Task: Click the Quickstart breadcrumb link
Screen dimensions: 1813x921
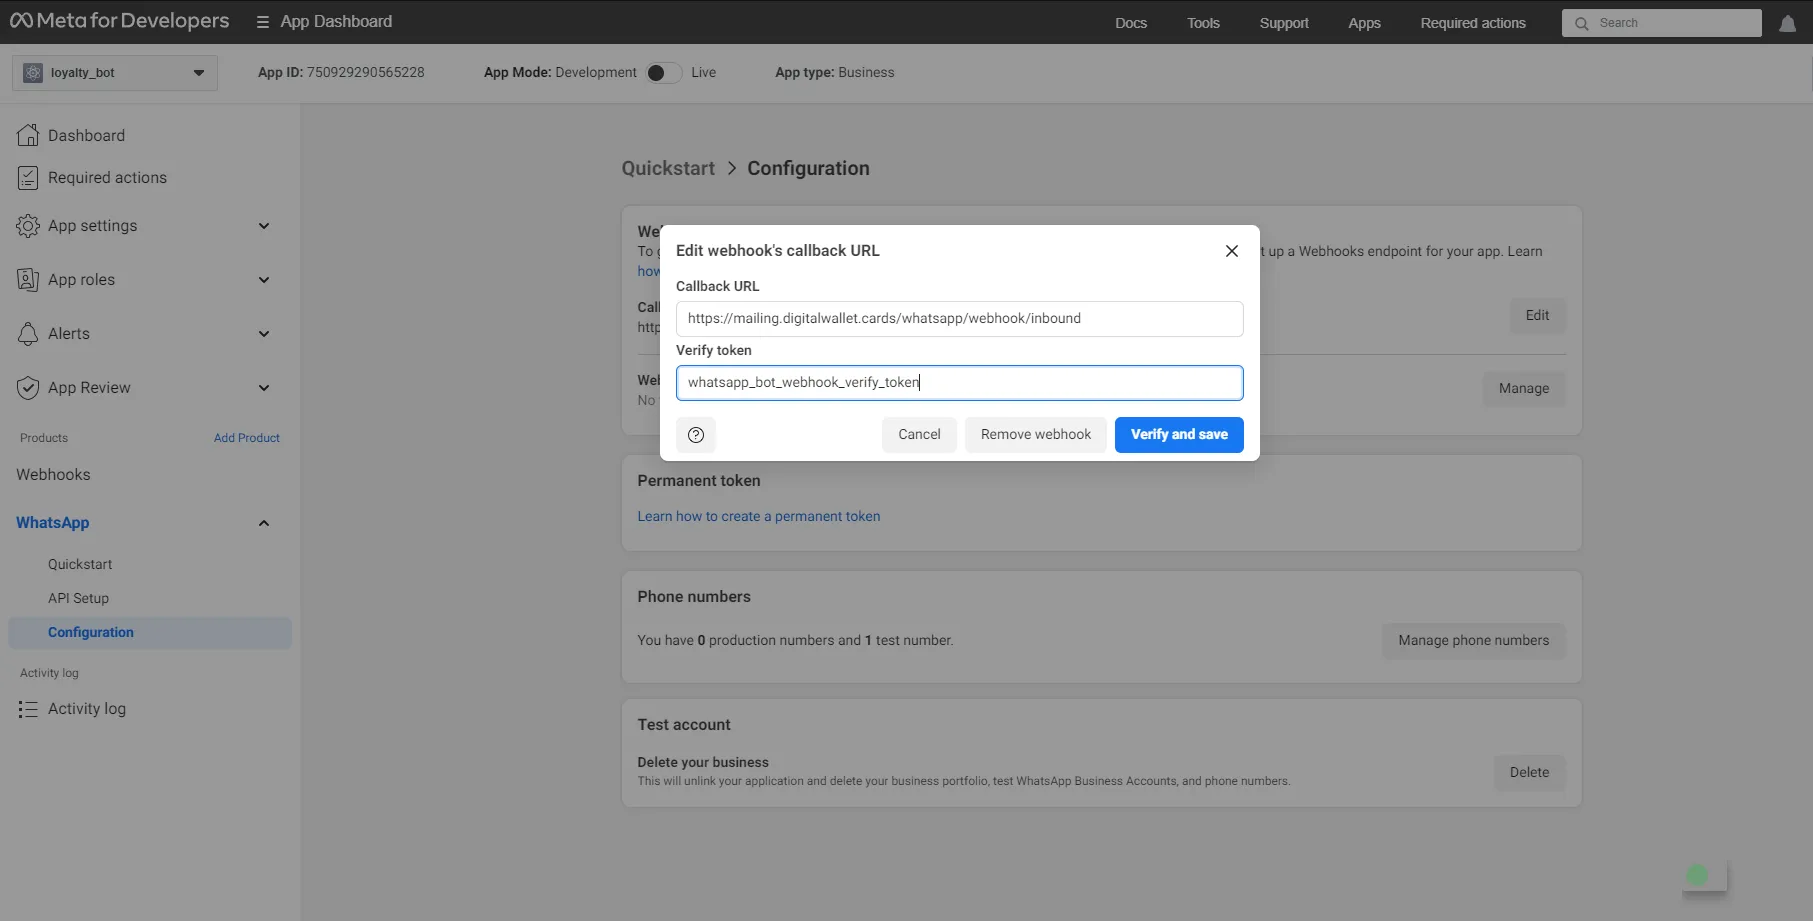Action: [x=668, y=169]
